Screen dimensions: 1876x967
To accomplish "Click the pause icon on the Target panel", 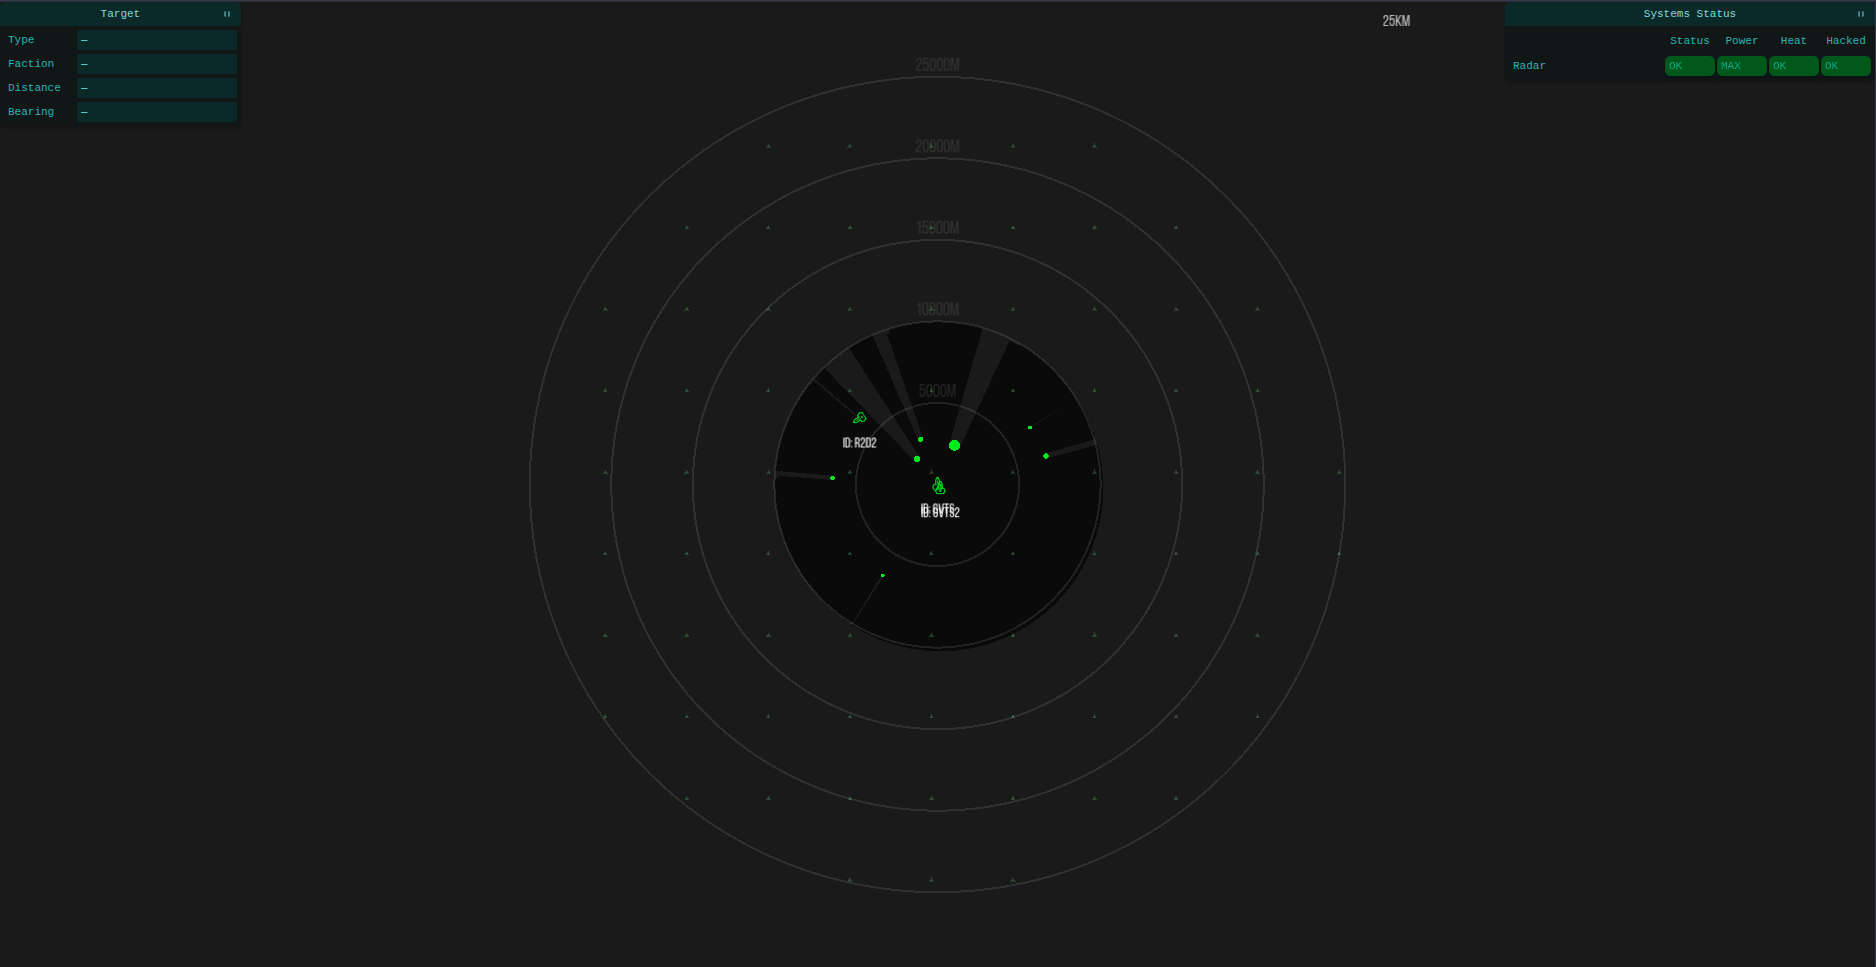I will pyautogui.click(x=227, y=14).
